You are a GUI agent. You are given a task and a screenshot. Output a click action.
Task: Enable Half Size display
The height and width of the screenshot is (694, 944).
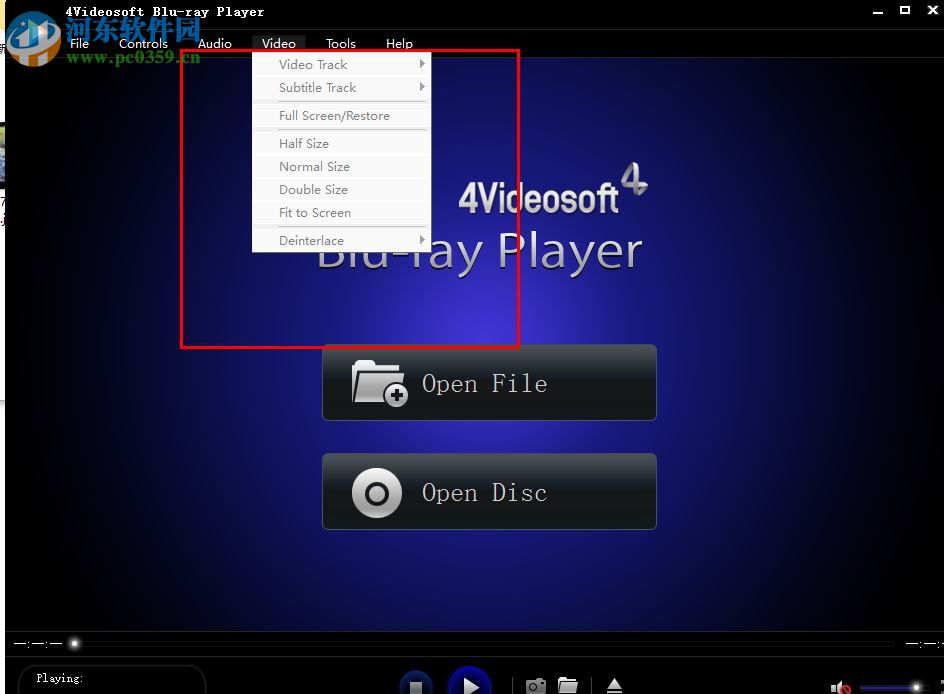coord(303,143)
